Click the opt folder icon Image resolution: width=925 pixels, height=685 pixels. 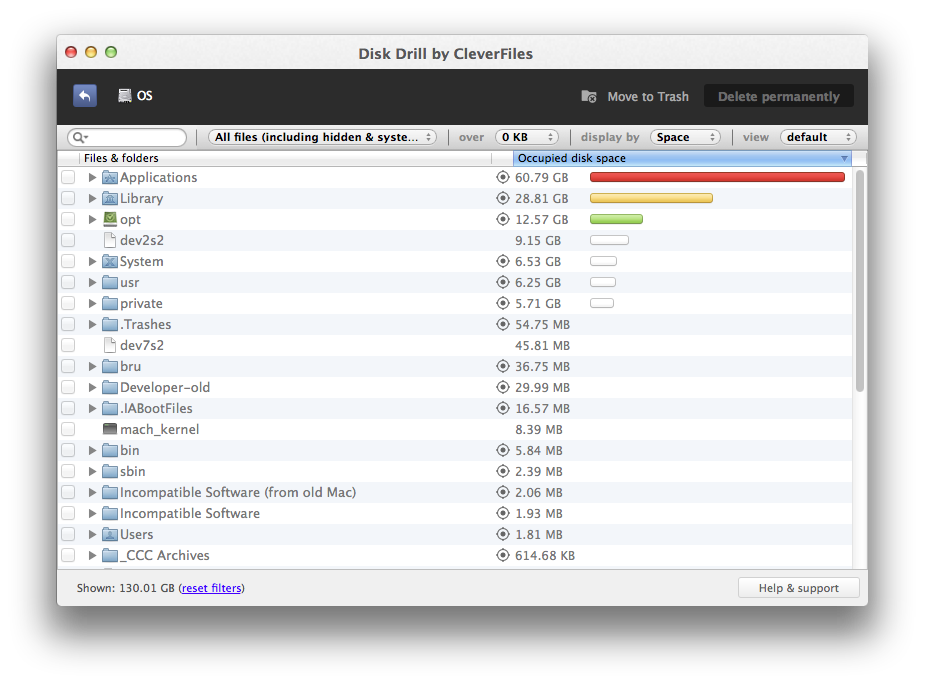pyautogui.click(x=110, y=219)
